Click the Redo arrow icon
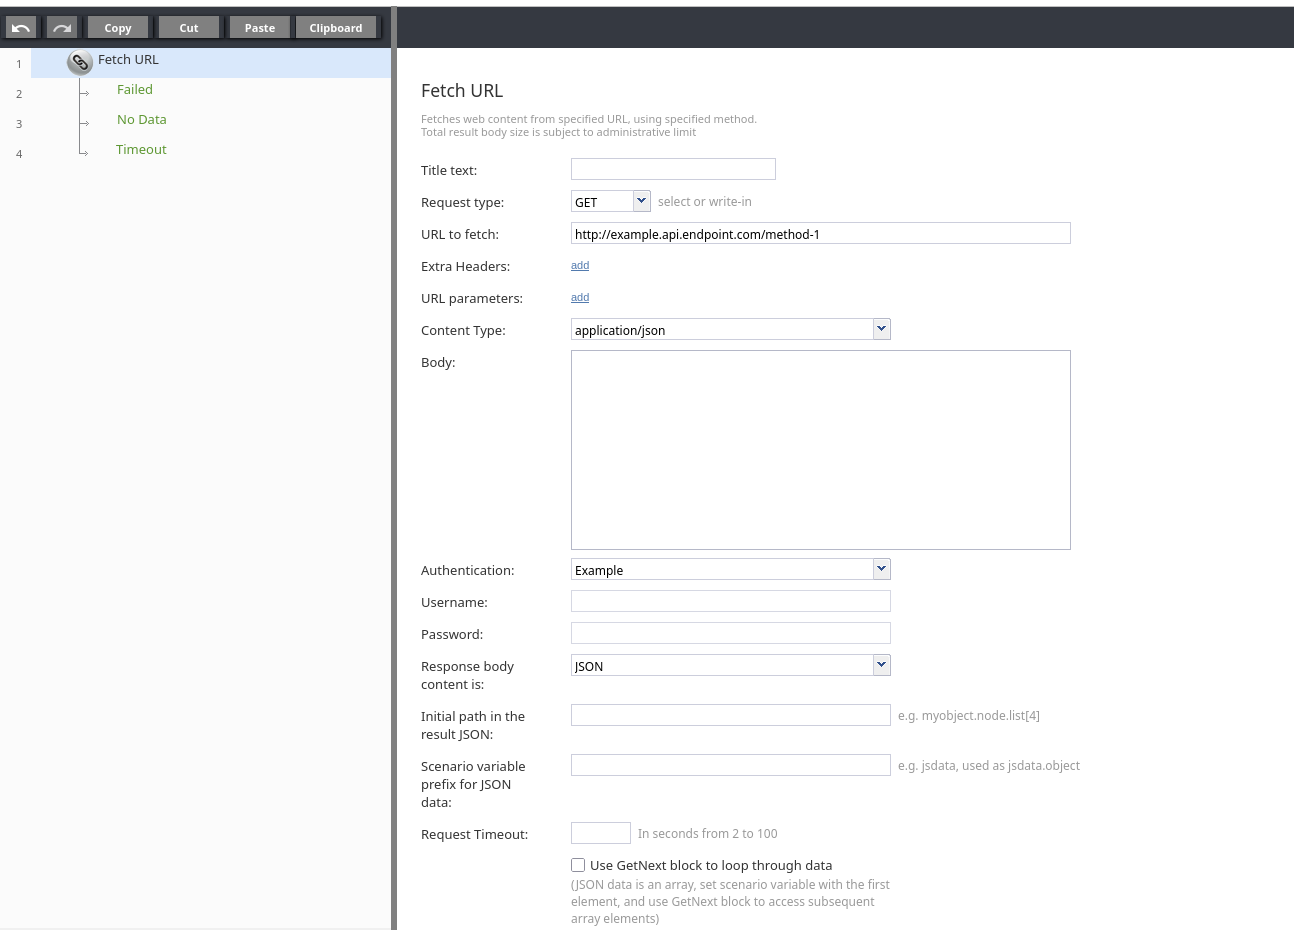Viewport: 1294px width, 930px height. tap(62, 28)
